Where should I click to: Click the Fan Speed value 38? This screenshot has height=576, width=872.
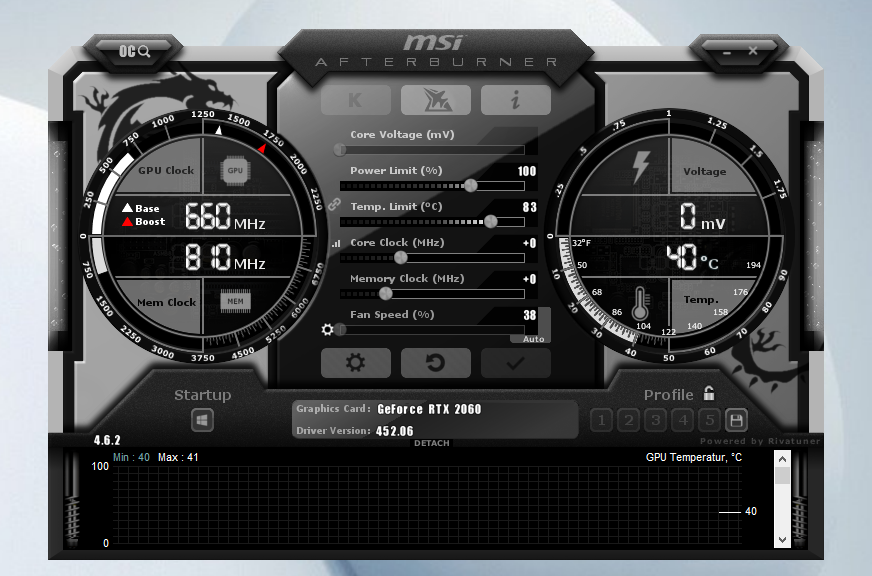(x=529, y=315)
